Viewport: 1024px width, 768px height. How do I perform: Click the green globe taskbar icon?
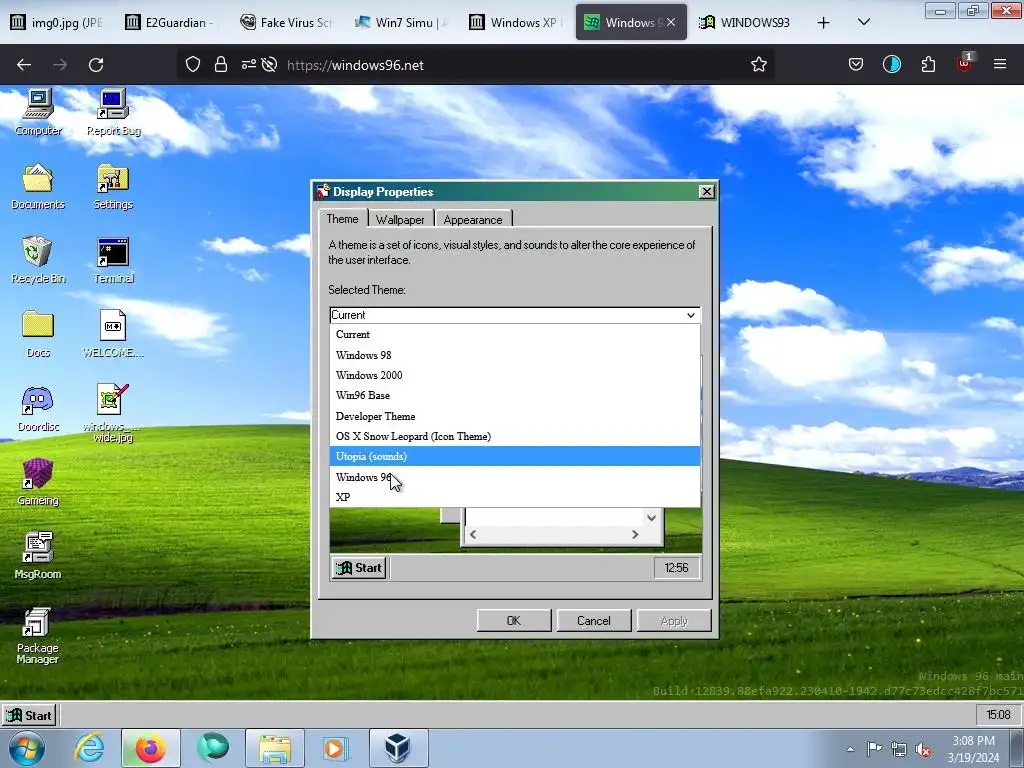click(213, 748)
